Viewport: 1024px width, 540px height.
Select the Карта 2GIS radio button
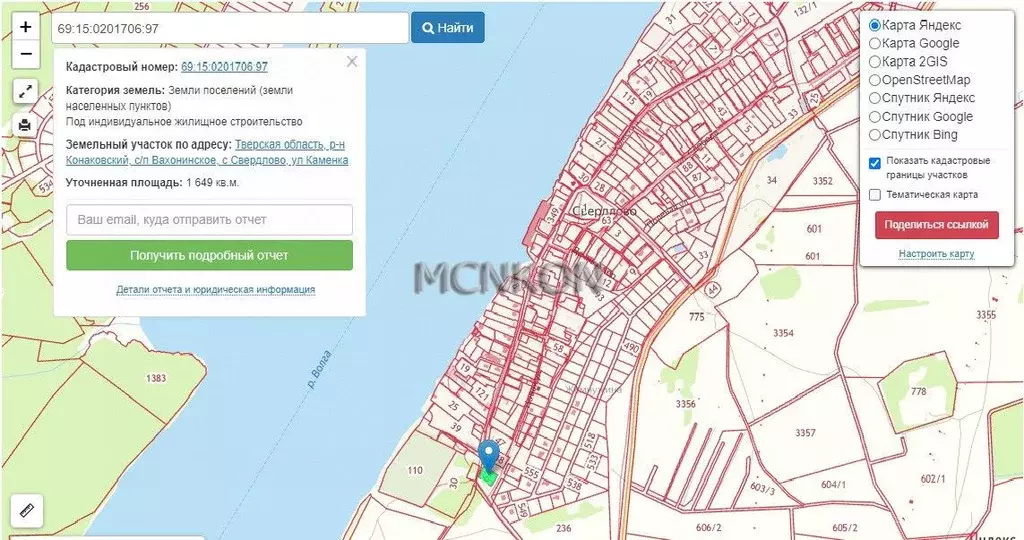[x=875, y=62]
